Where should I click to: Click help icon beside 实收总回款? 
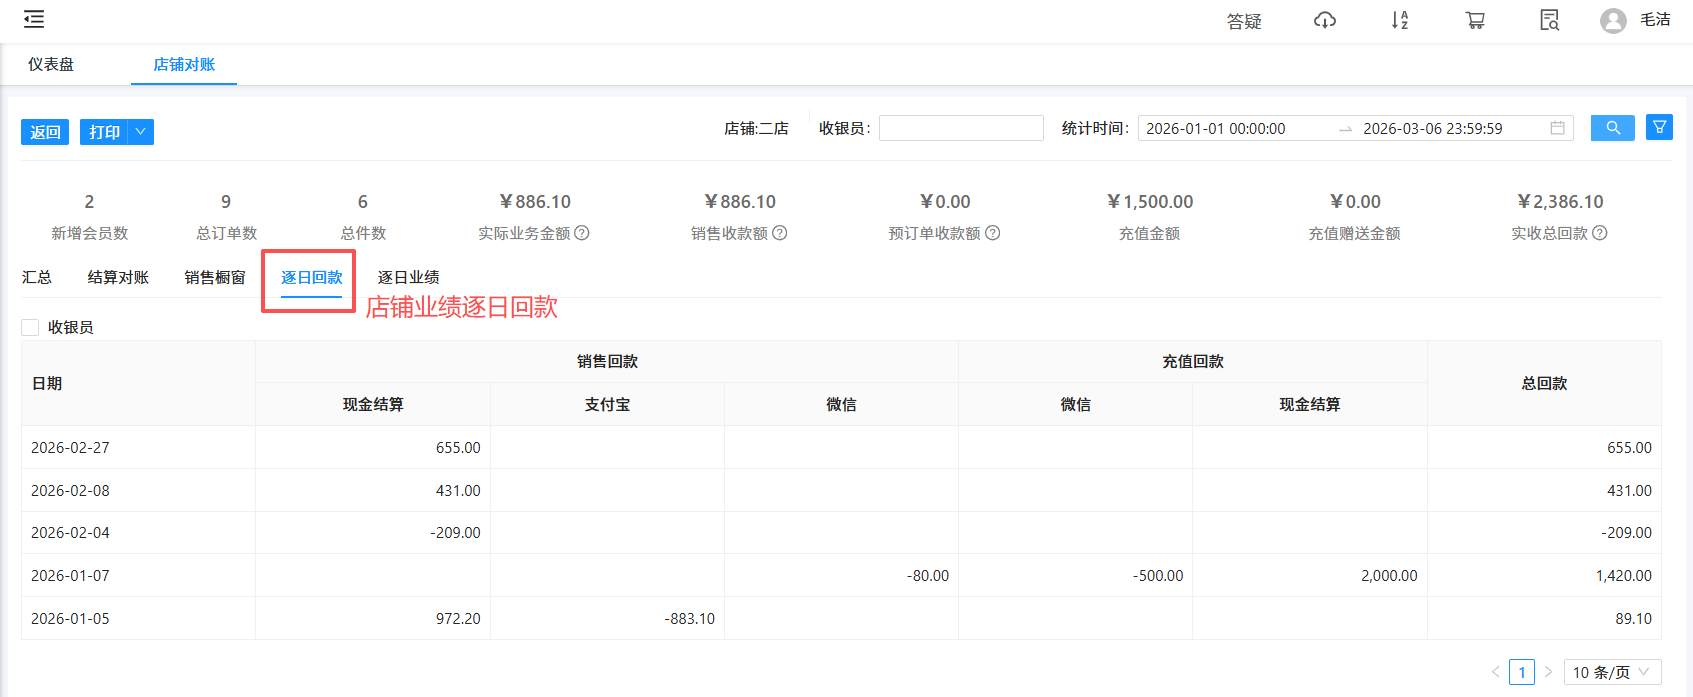pyautogui.click(x=1600, y=233)
